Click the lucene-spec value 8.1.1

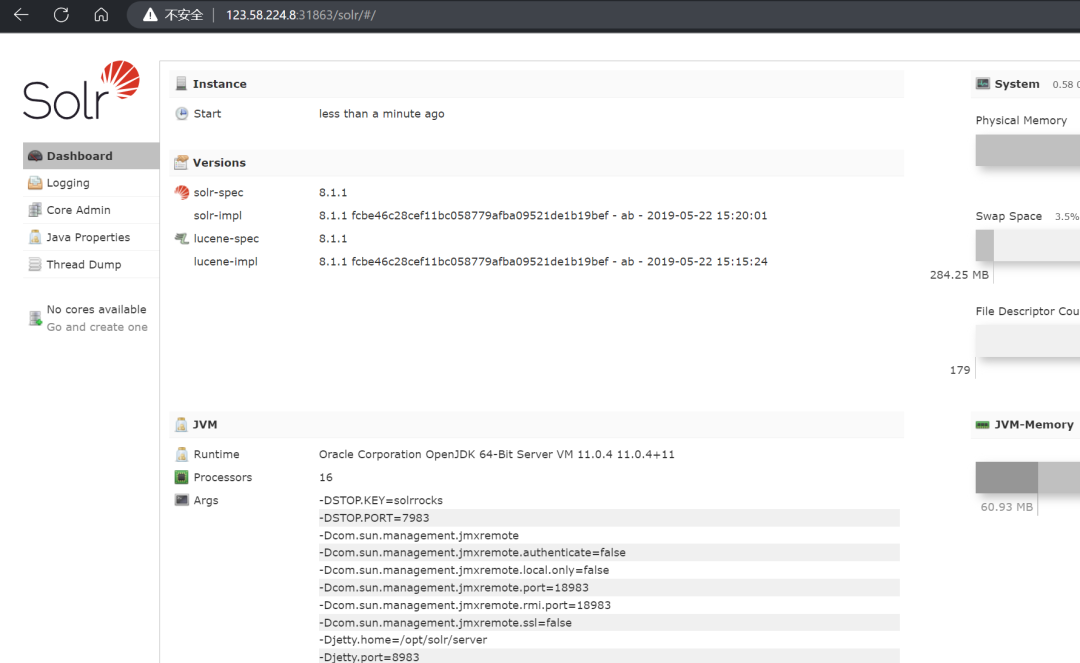pos(333,238)
